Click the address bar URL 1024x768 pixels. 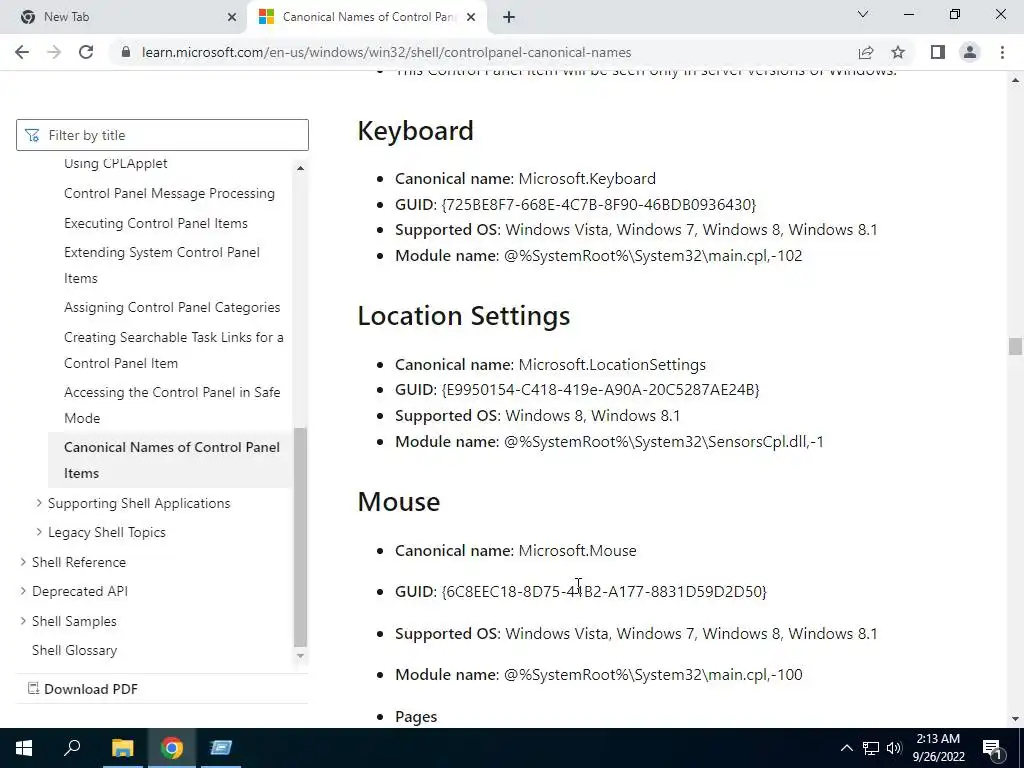click(386, 52)
